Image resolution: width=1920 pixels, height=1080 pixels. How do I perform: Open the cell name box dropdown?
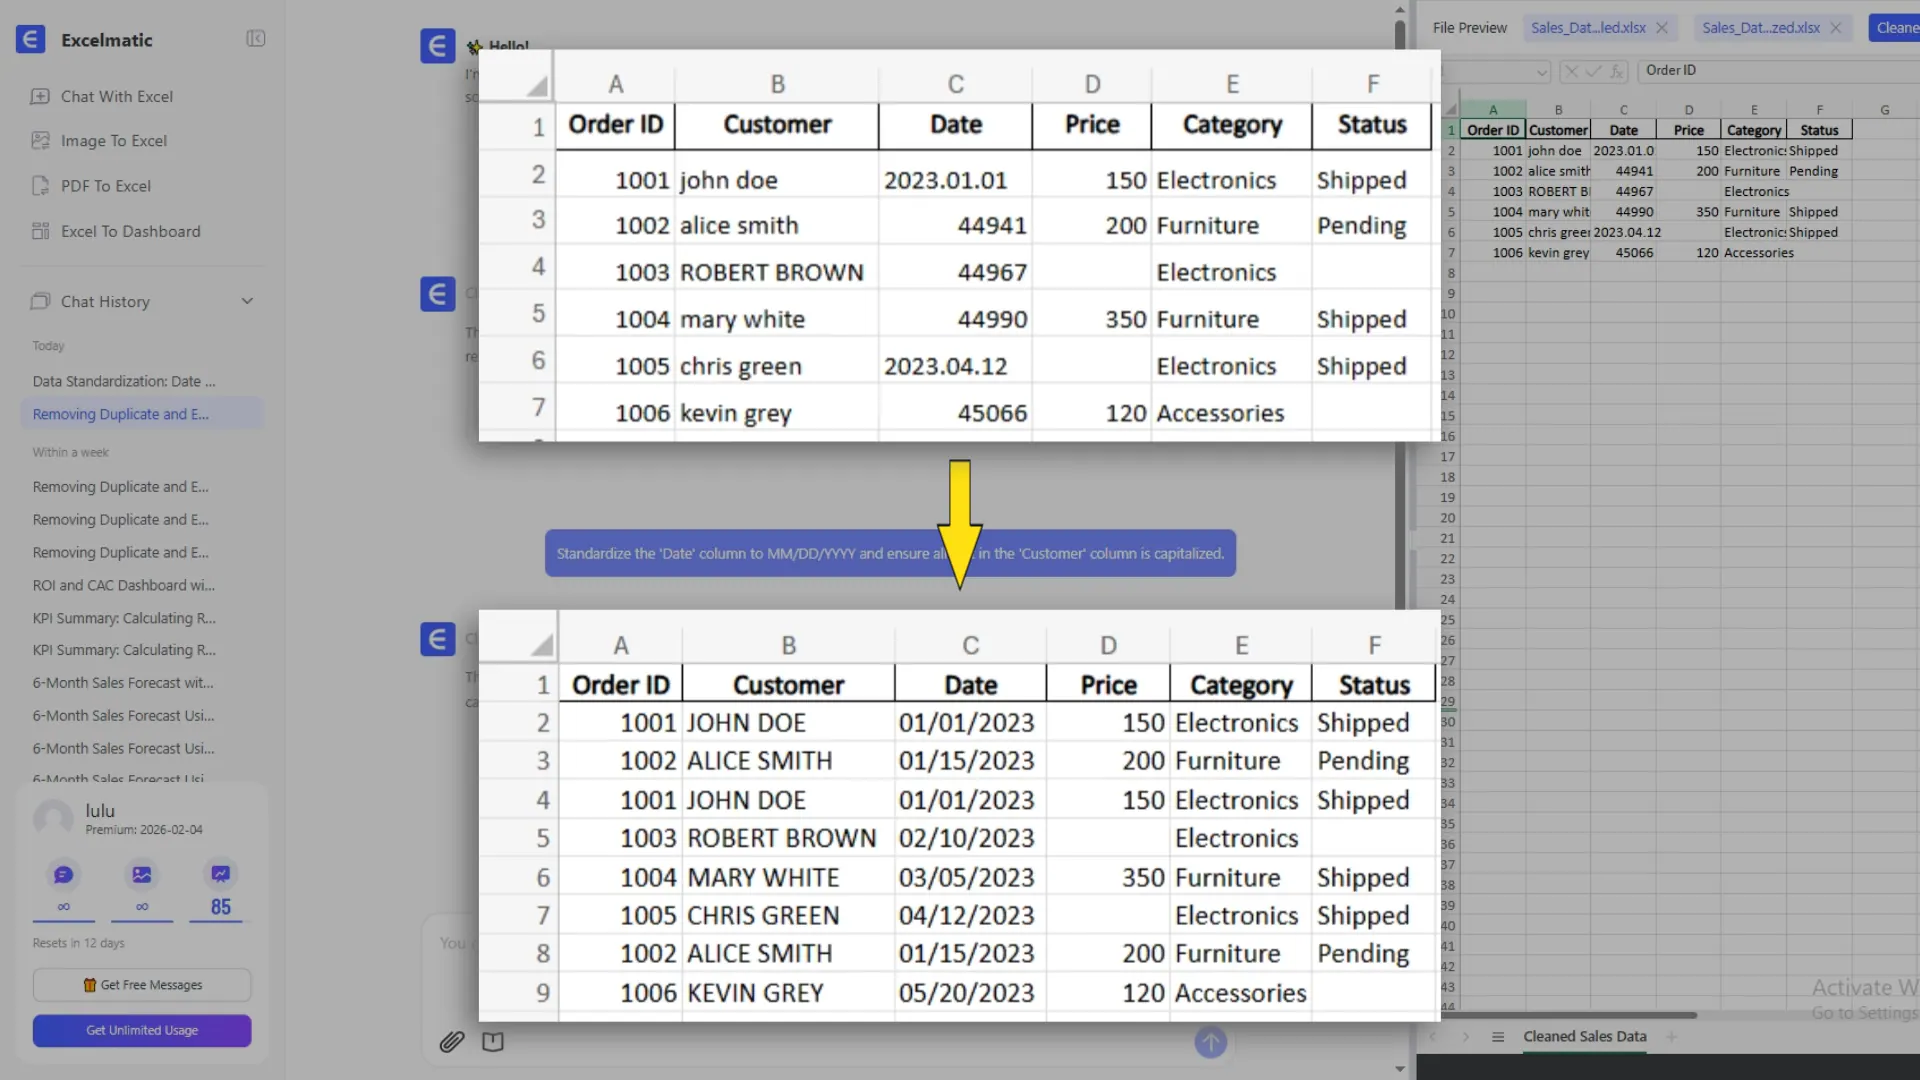[1541, 71]
